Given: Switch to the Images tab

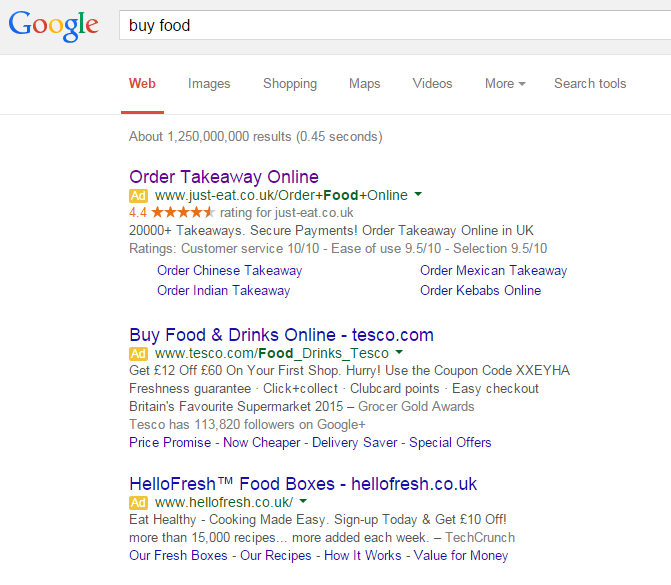Looking at the screenshot, I should click(209, 83).
